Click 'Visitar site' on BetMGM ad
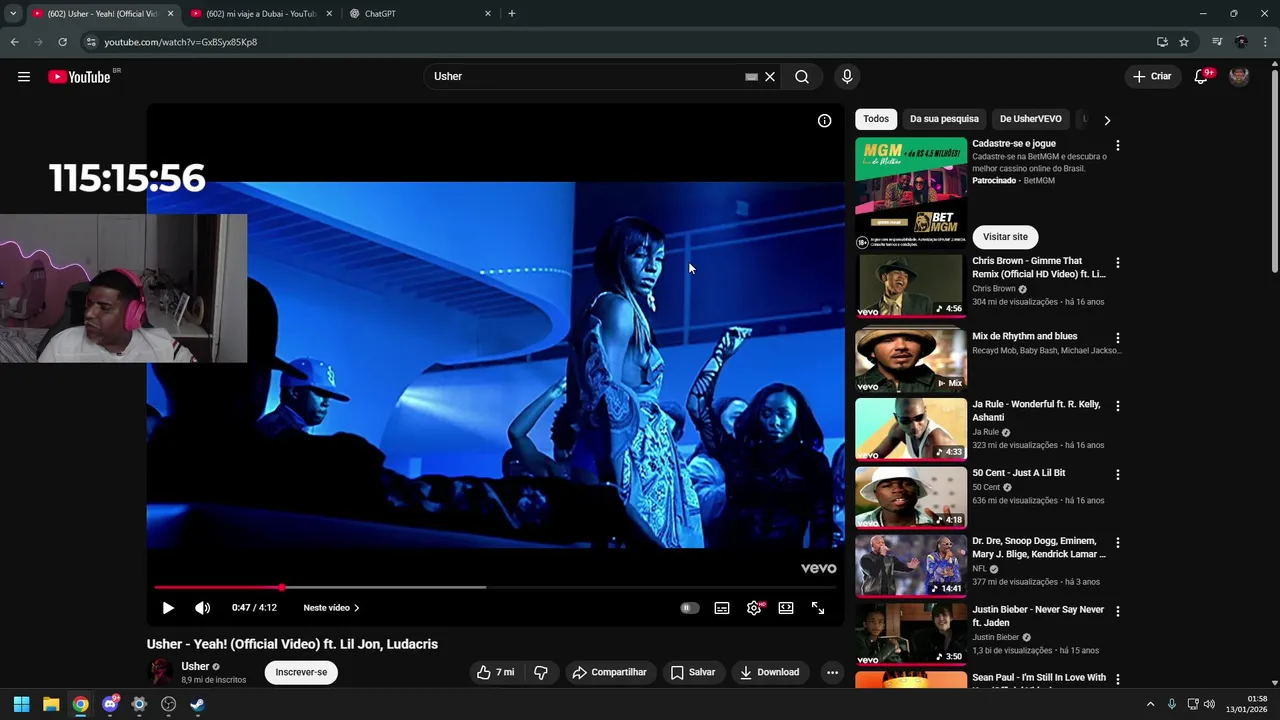1280x720 pixels. (x=1005, y=237)
